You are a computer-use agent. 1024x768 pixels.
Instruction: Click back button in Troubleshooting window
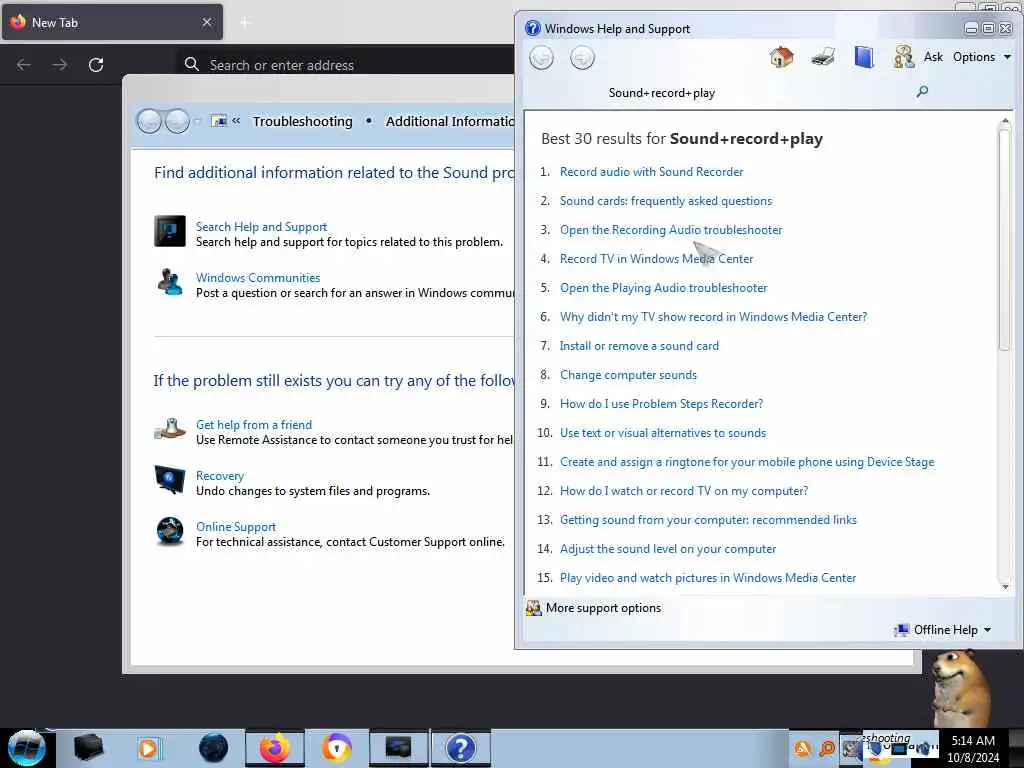point(149,121)
